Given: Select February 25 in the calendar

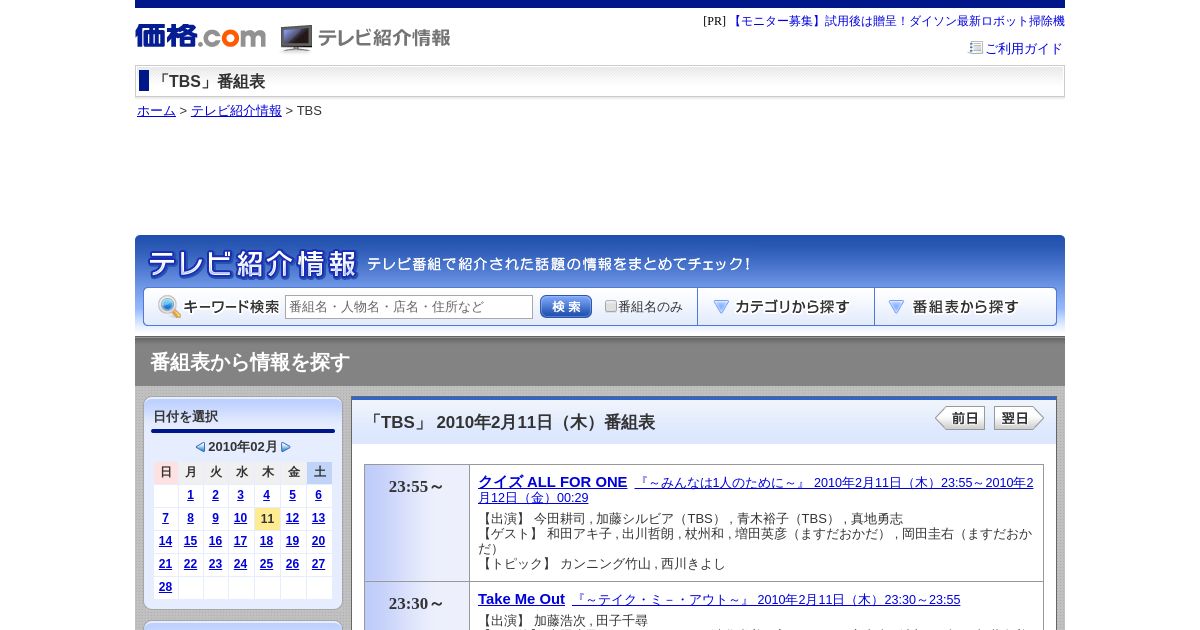Looking at the screenshot, I should pos(266,564).
